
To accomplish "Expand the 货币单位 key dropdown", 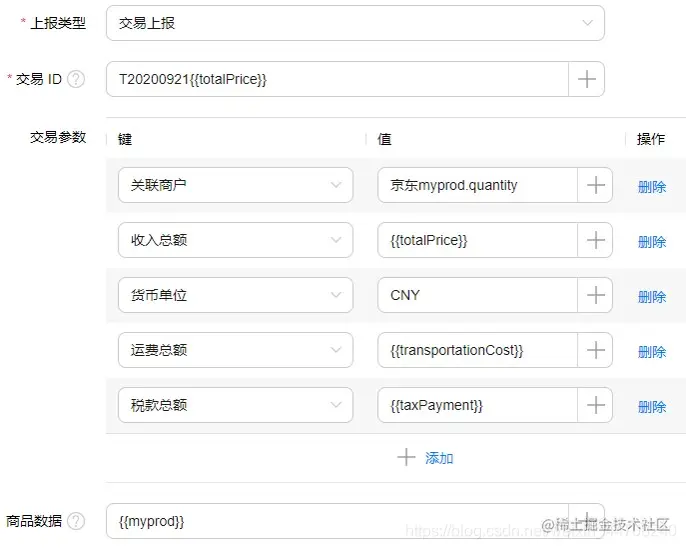I will click(x=235, y=295).
